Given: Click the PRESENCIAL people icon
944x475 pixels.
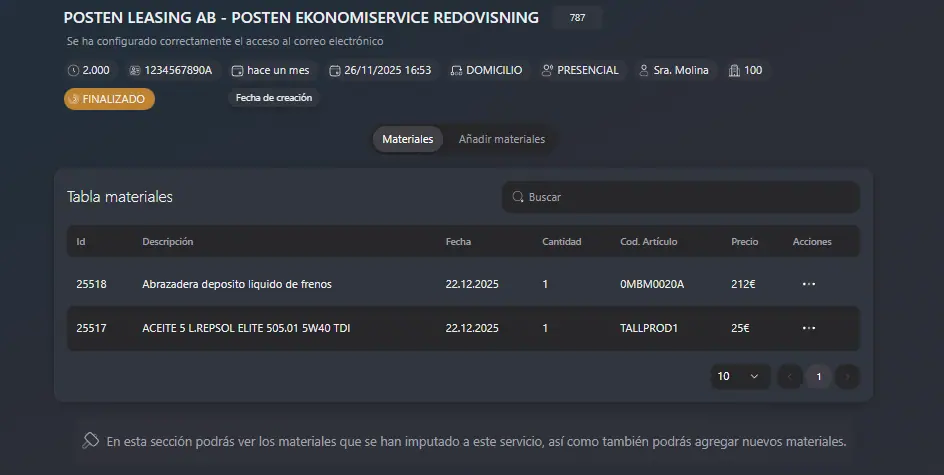Looking at the screenshot, I should [x=547, y=71].
